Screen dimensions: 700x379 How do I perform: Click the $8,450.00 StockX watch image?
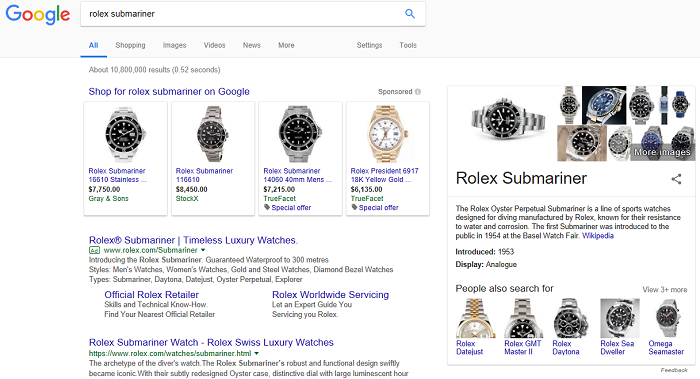(213, 134)
